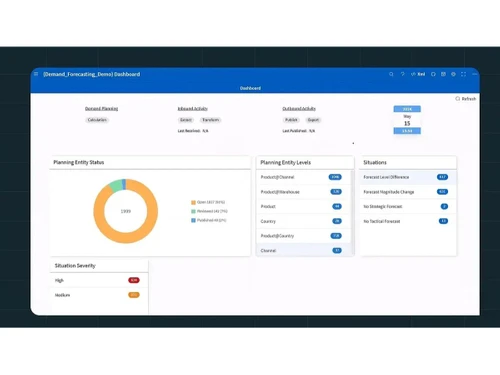Click the Transform pill button
The image size is (500, 375).
(210, 120)
